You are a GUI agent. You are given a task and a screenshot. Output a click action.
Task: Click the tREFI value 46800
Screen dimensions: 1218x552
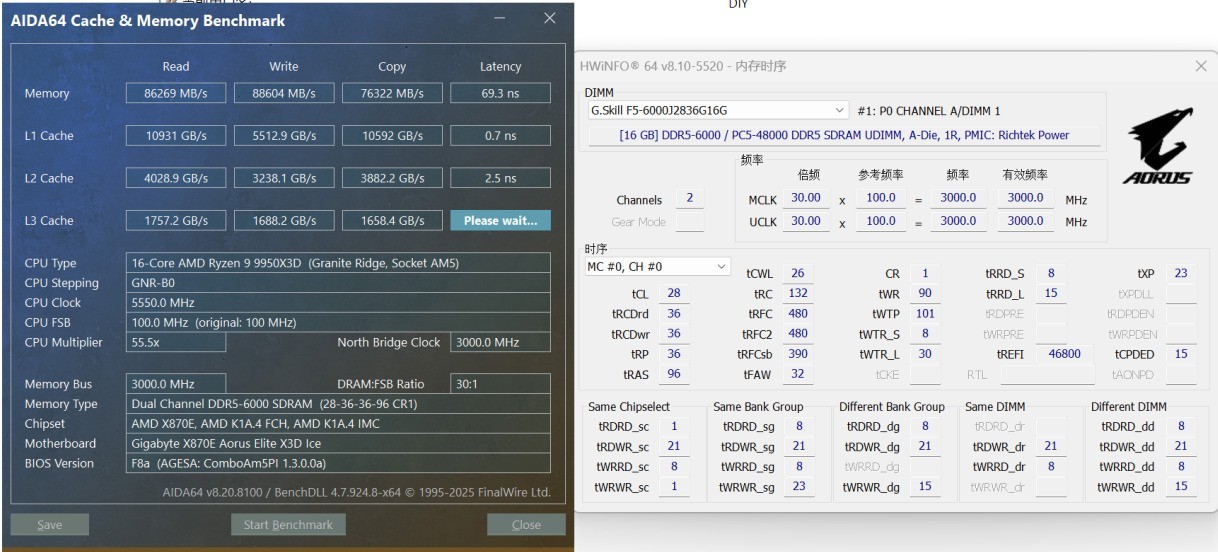(1064, 354)
